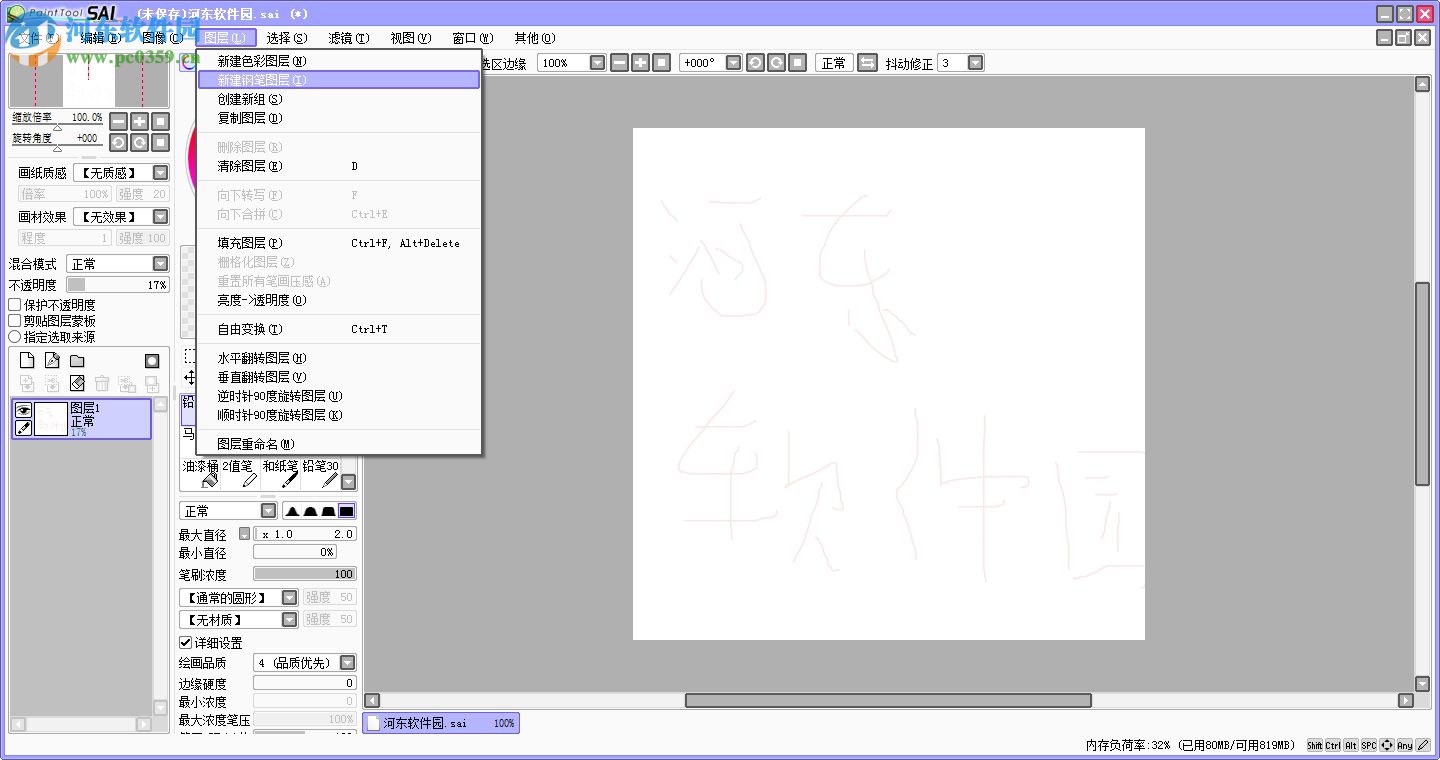Uncheck 详细设置 checkbox
1440x760 pixels.
(x=185, y=643)
